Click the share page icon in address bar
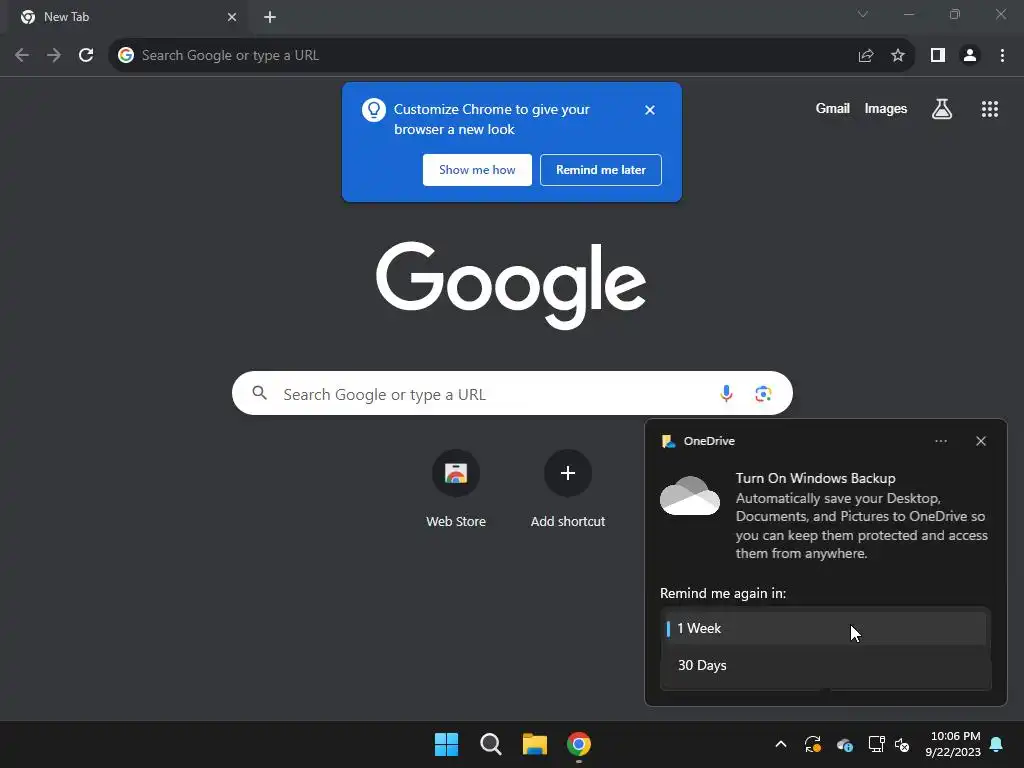This screenshot has height=768, width=1024. [x=865, y=56]
